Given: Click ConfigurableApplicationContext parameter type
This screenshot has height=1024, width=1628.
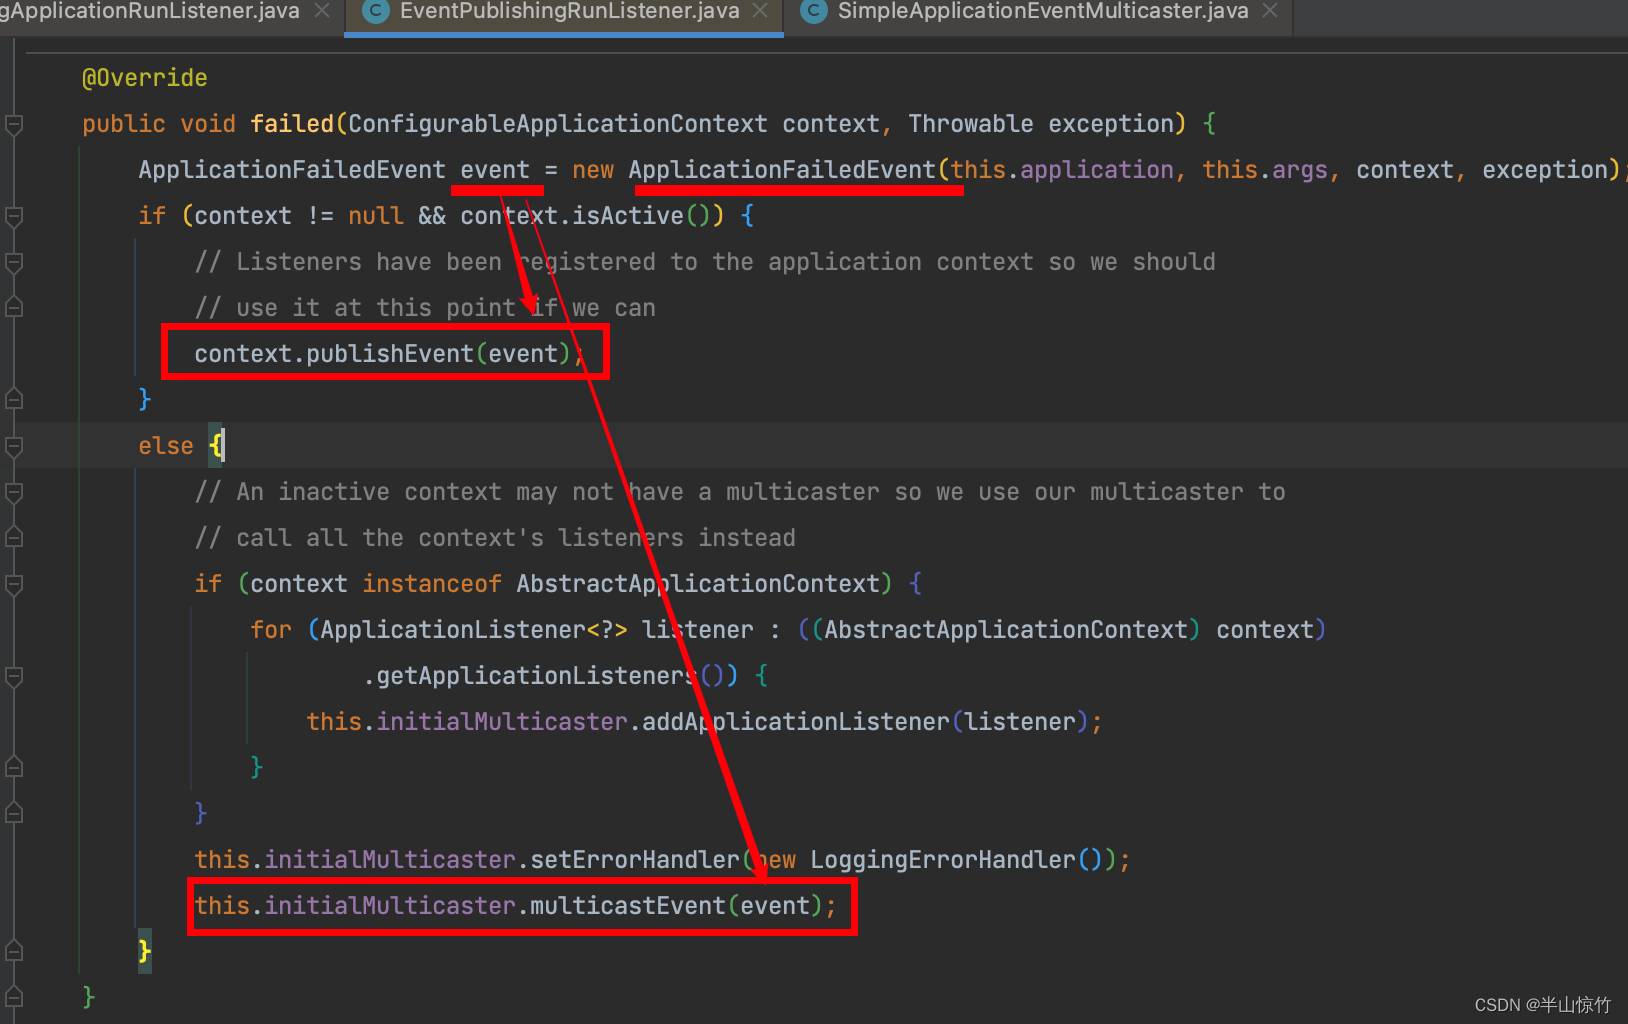Looking at the screenshot, I should coord(558,124).
